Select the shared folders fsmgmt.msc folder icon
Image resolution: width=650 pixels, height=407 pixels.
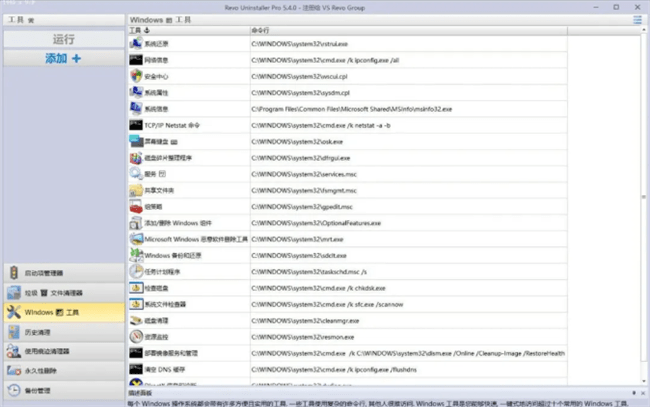pyautogui.click(x=136, y=190)
